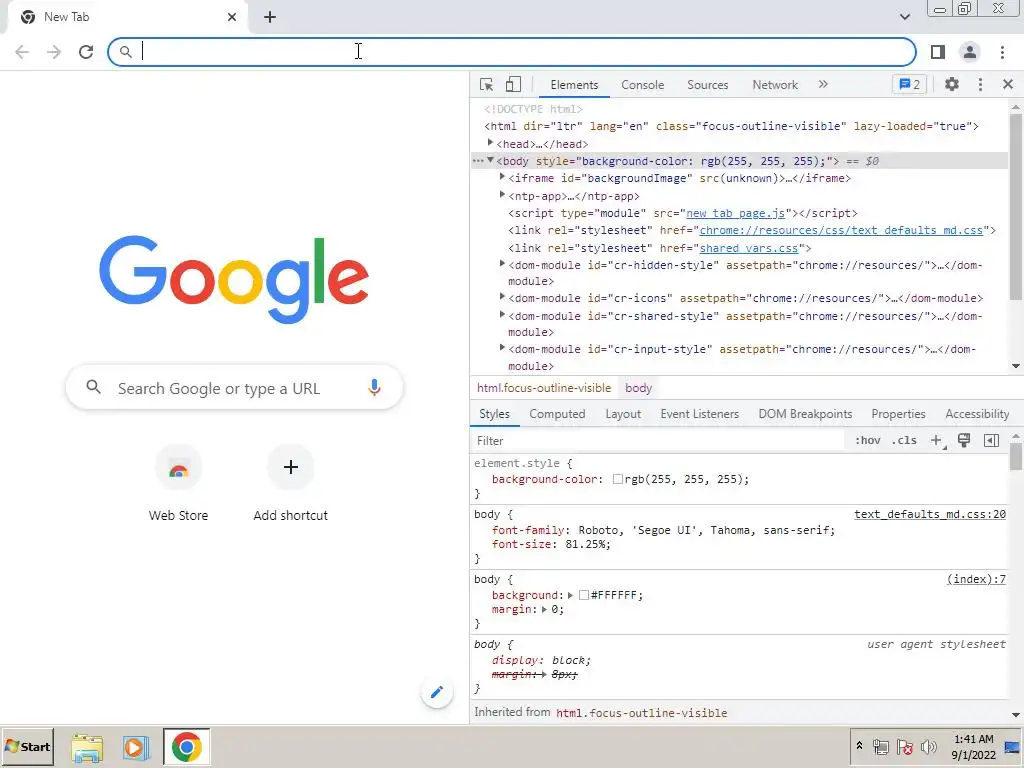Open the shared_vars.css link
Screen dimensions: 1024x768
[x=749, y=248]
